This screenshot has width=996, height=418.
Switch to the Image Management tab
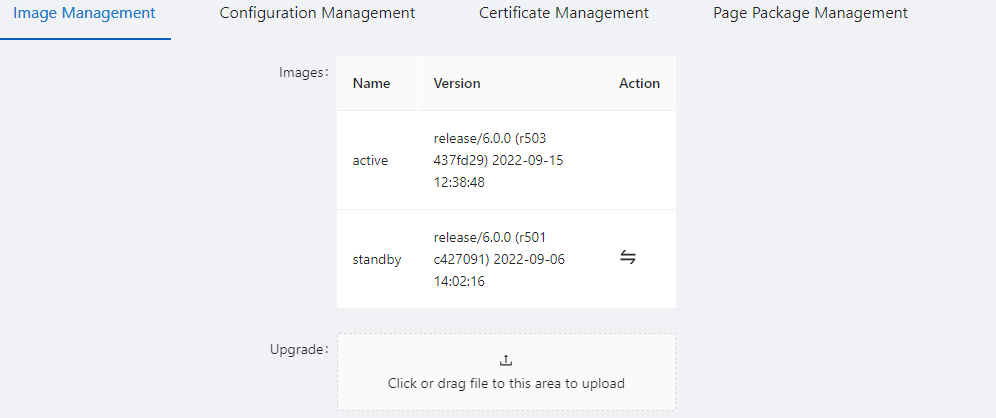(84, 13)
